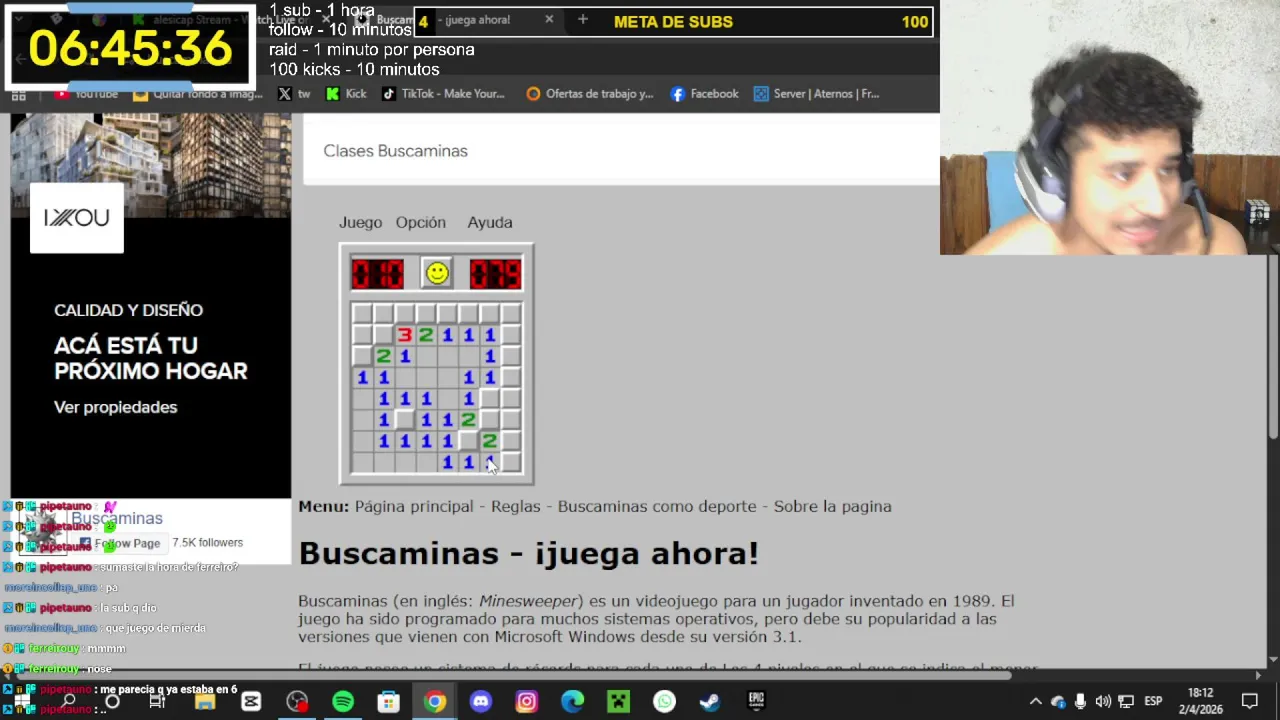The height and width of the screenshot is (720, 1280).
Task: Open the clock showing 18:12
Action: pos(1200,701)
